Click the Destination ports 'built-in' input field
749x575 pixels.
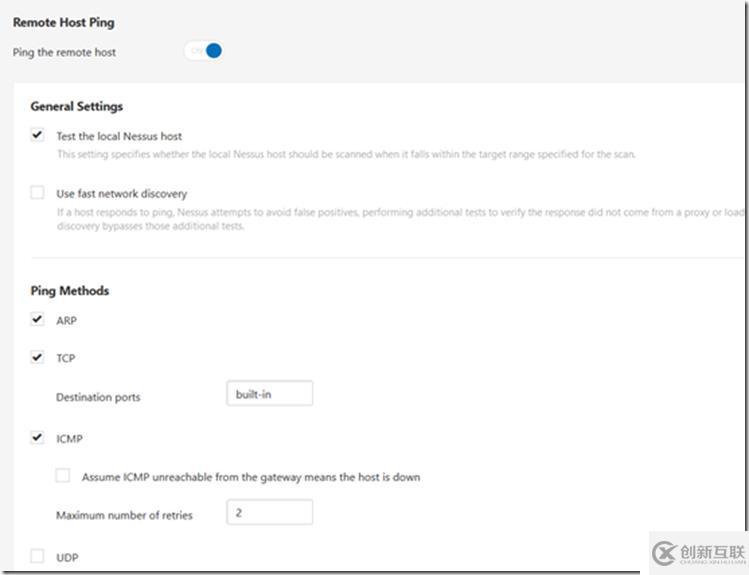[269, 394]
